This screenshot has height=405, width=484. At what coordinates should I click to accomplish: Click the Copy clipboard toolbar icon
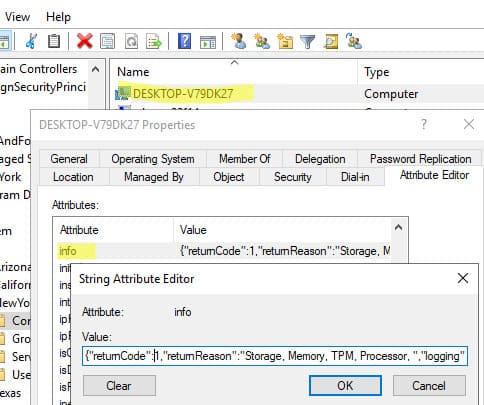point(54,41)
